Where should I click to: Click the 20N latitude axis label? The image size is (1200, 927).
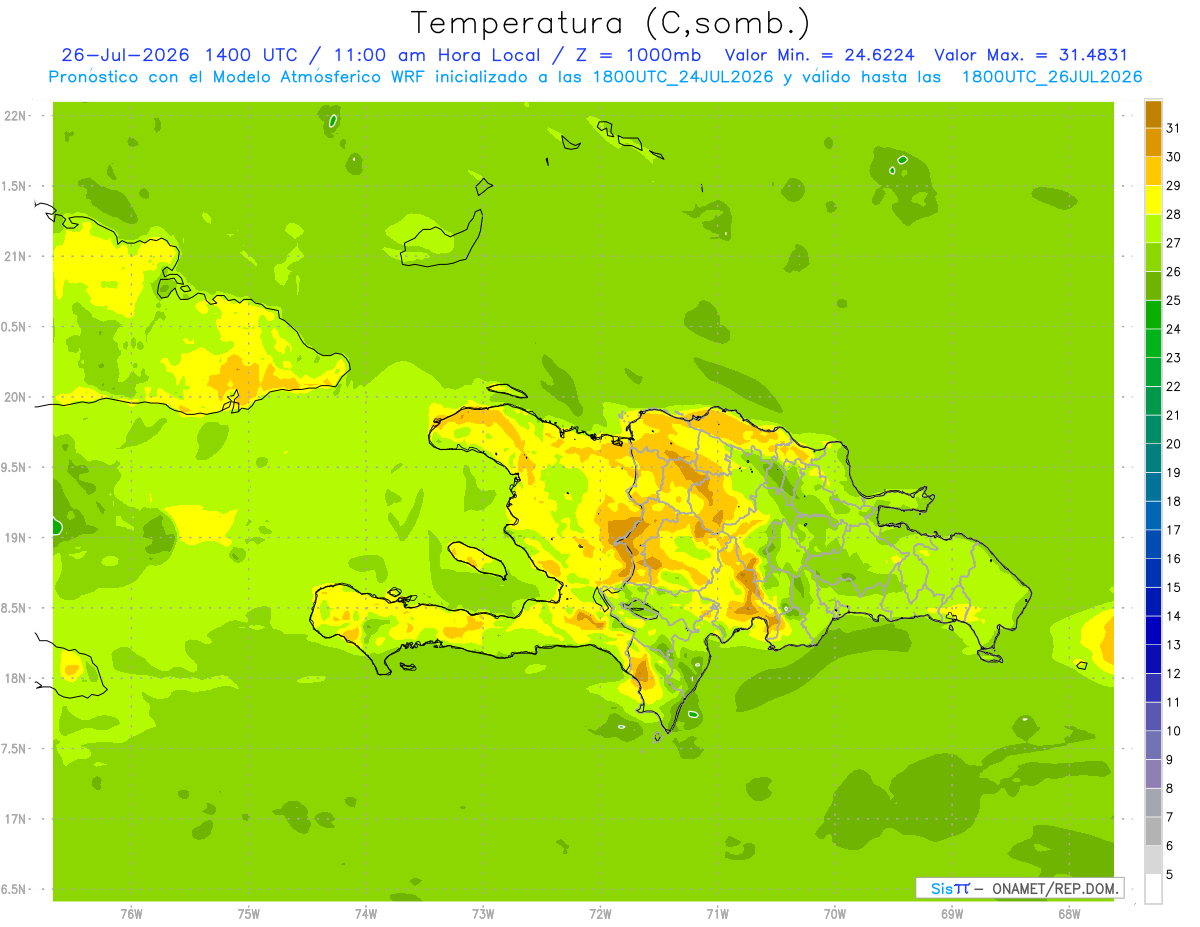[x=17, y=397]
